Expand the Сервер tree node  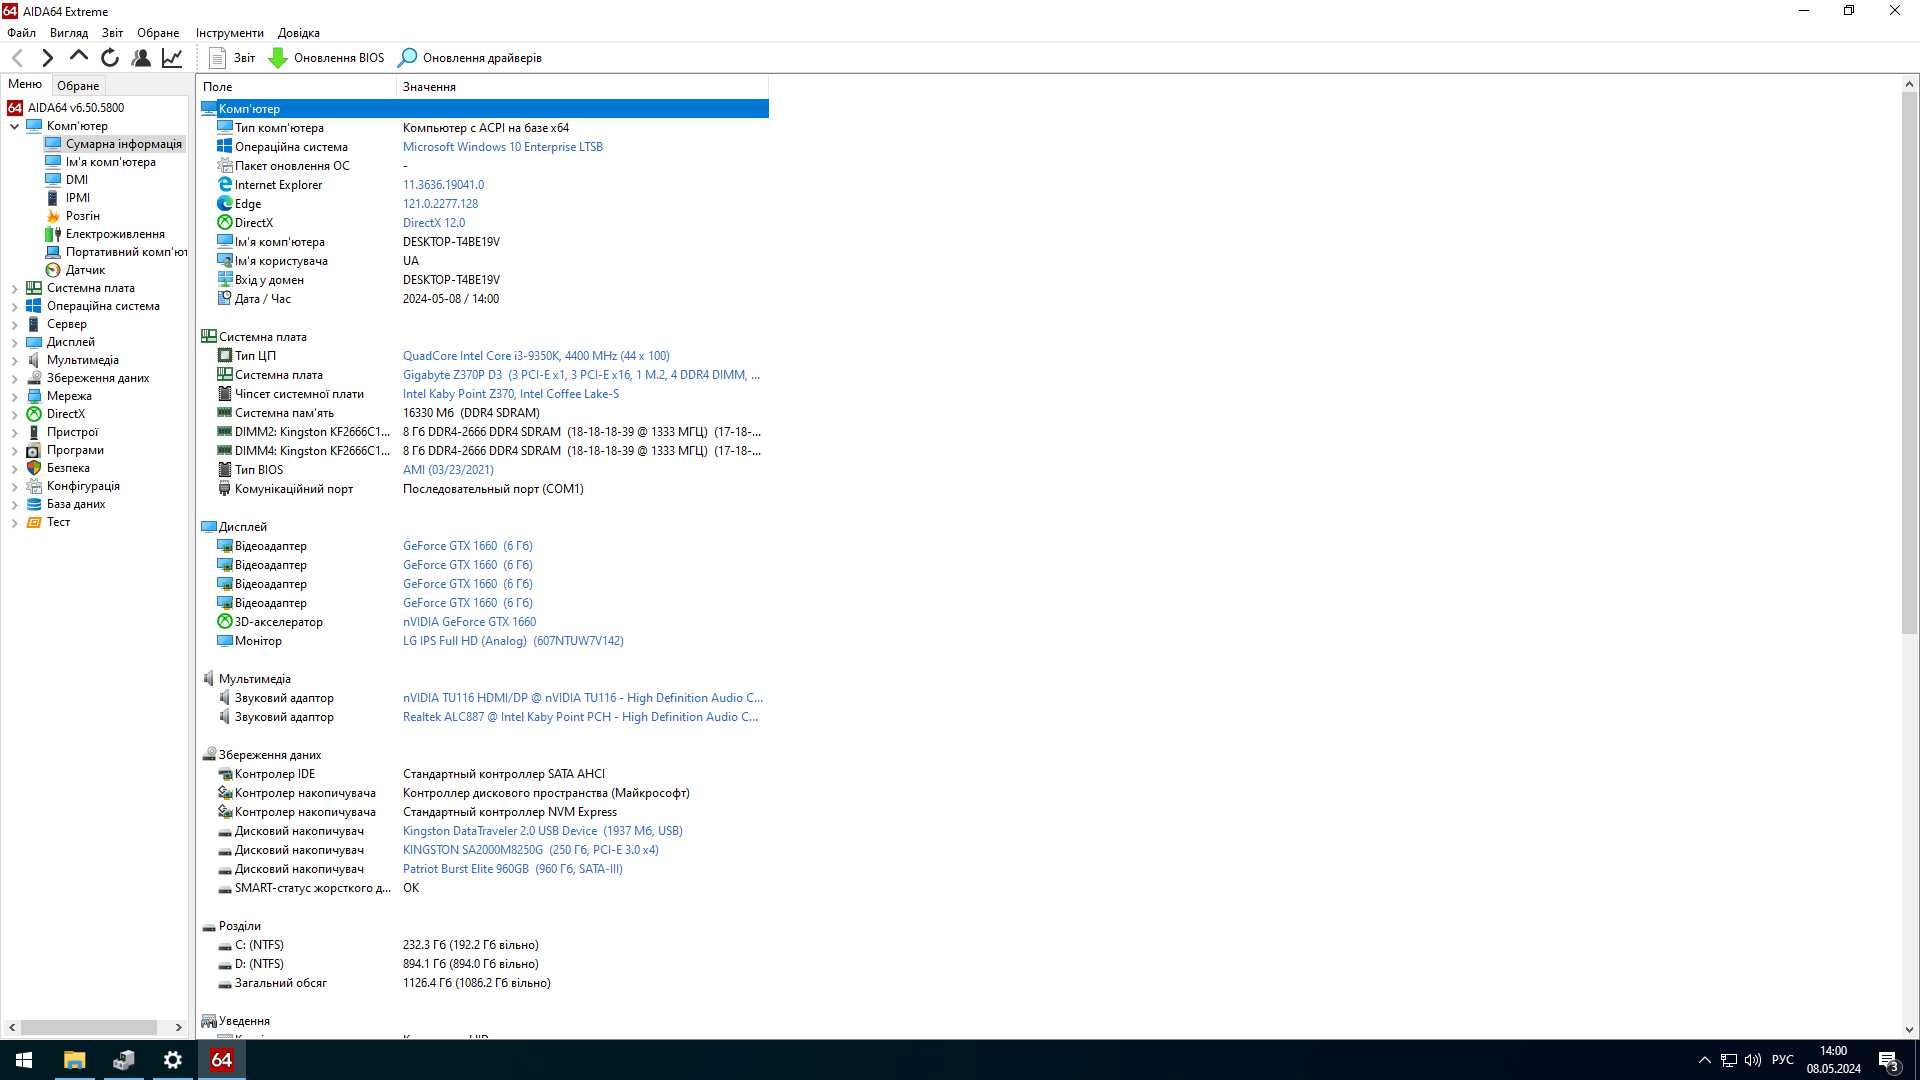point(14,324)
